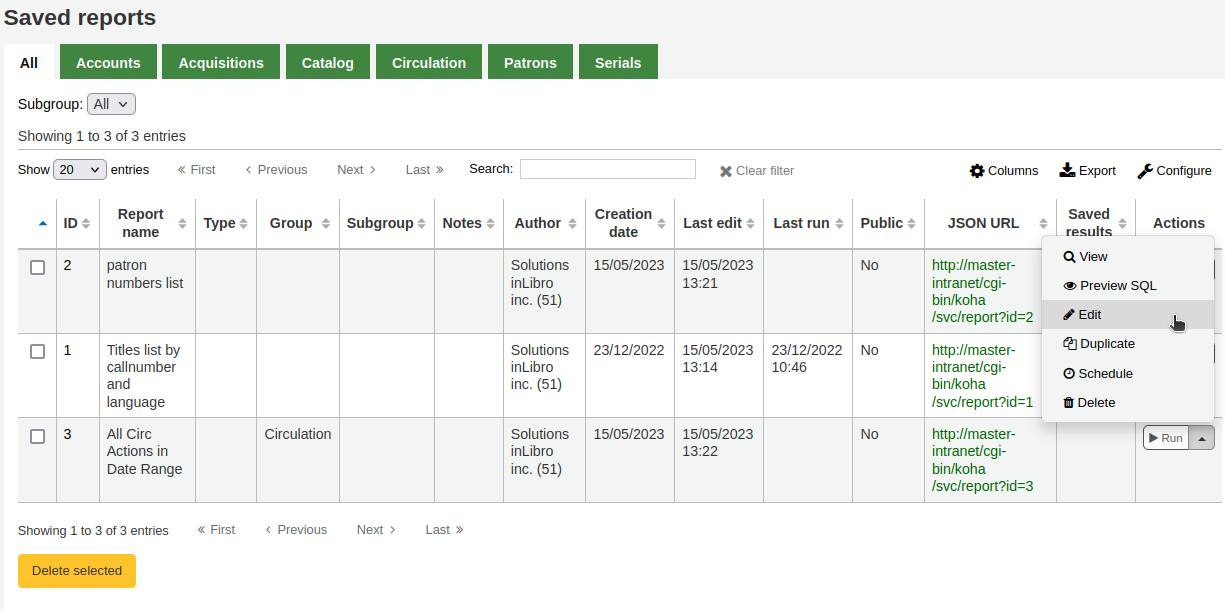1225x611 pixels.
Task: Click into the Search input field
Action: point(607,169)
